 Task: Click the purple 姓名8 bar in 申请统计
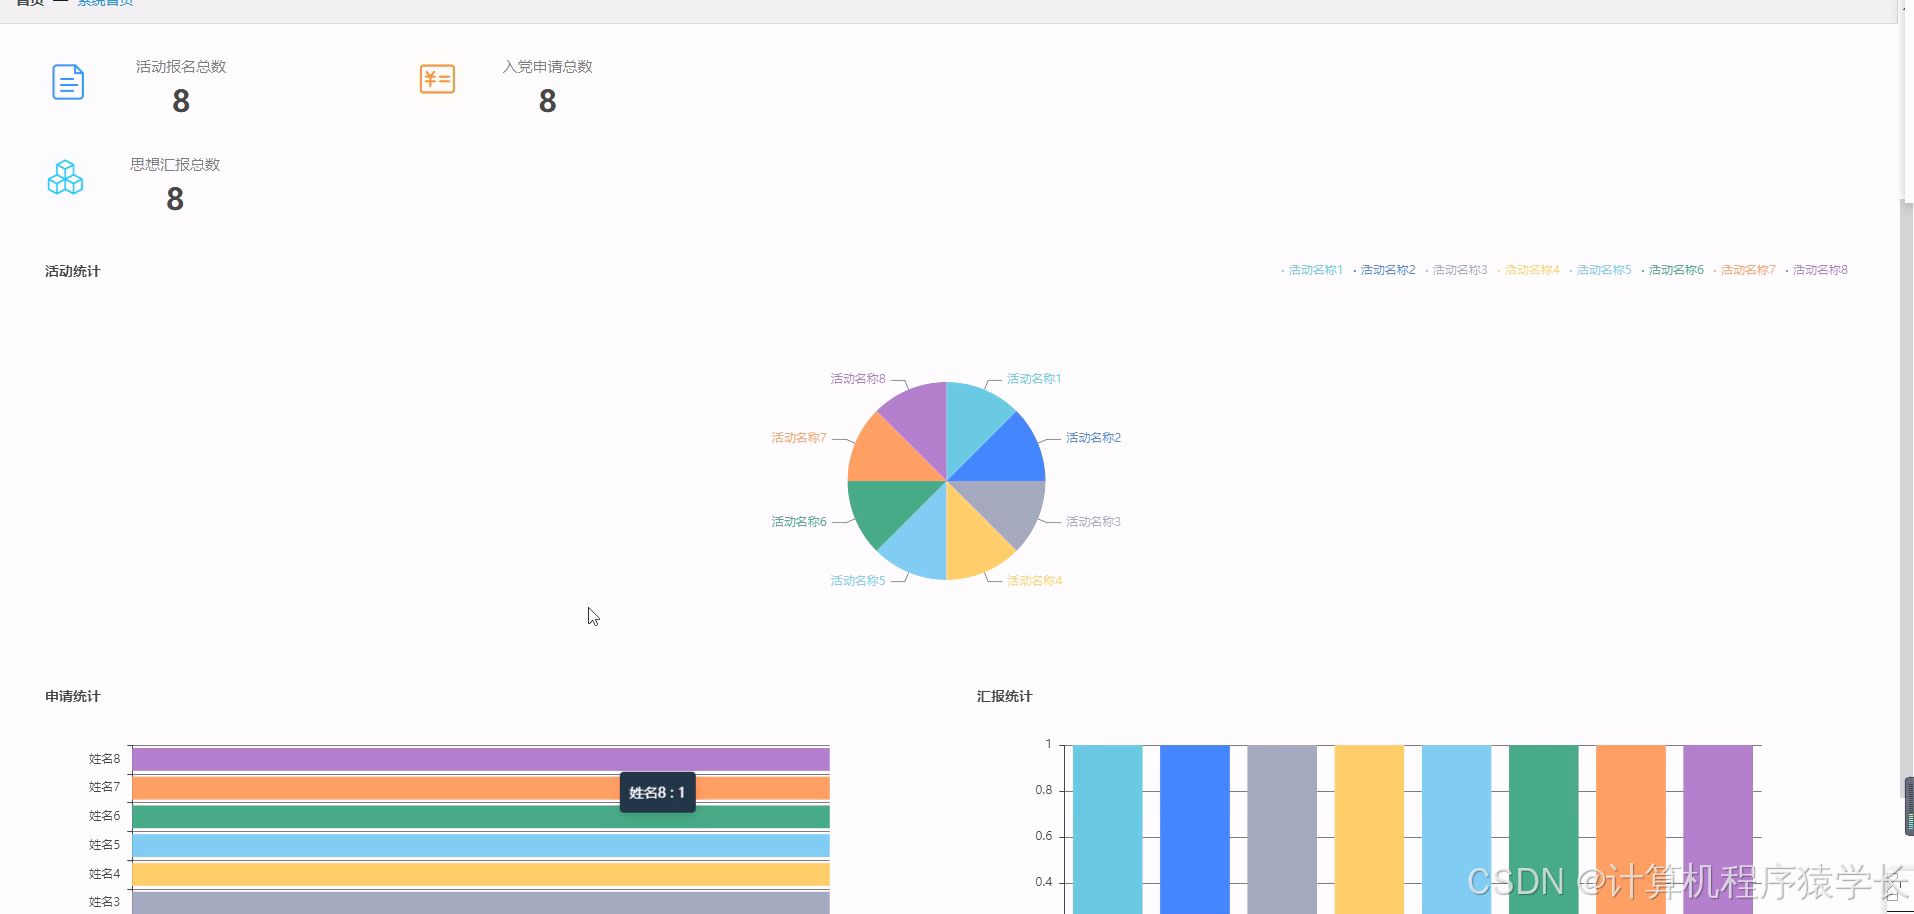pos(481,759)
